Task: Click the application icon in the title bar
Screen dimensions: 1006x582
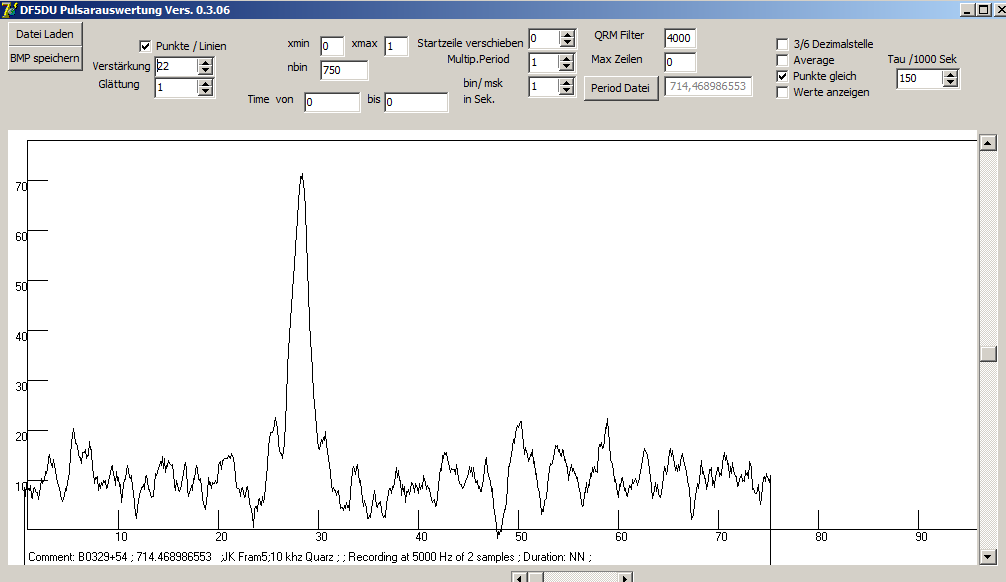Action: (x=9, y=10)
